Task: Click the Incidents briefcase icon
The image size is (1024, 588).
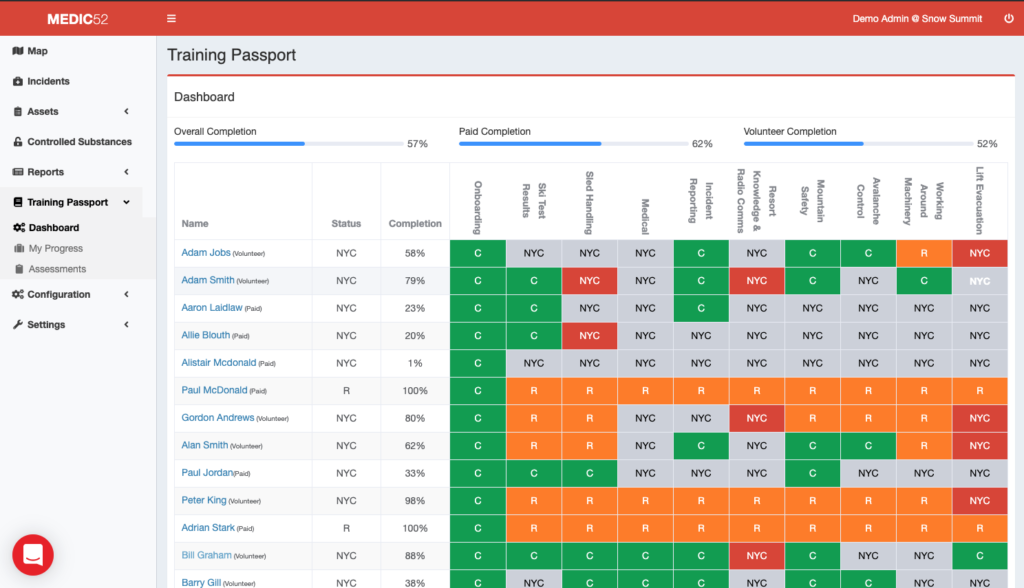Action: 18,81
